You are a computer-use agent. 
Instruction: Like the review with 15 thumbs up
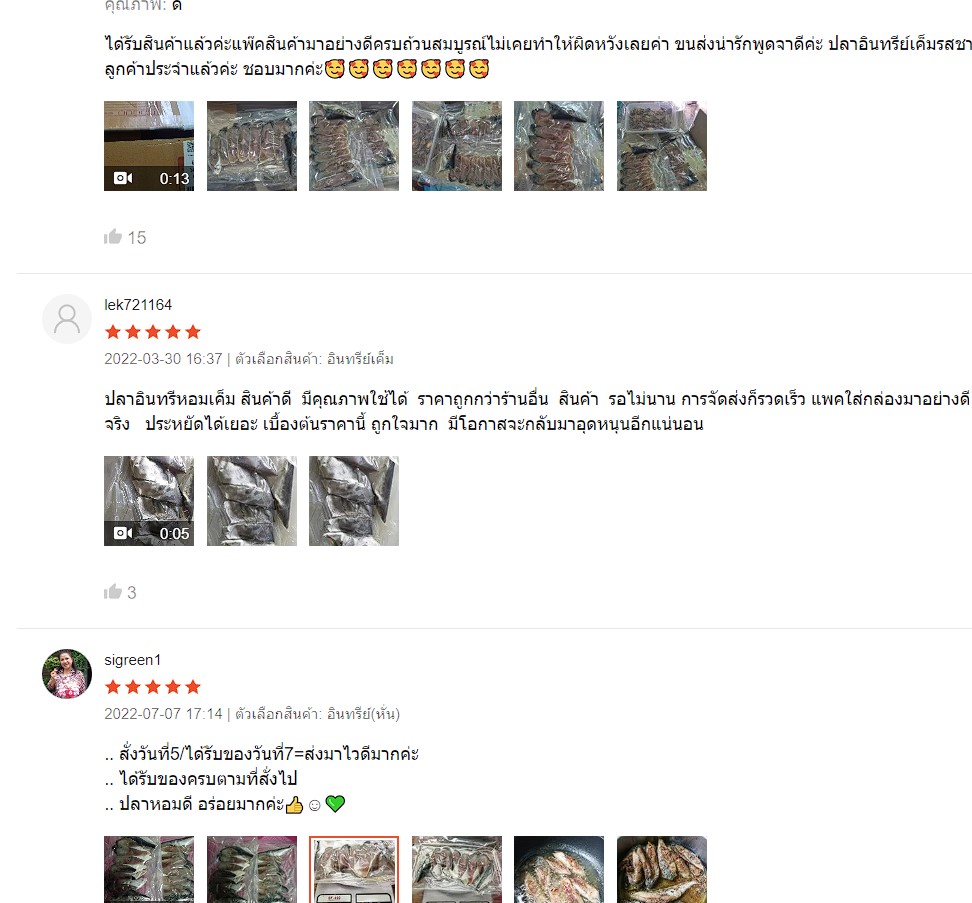113,237
